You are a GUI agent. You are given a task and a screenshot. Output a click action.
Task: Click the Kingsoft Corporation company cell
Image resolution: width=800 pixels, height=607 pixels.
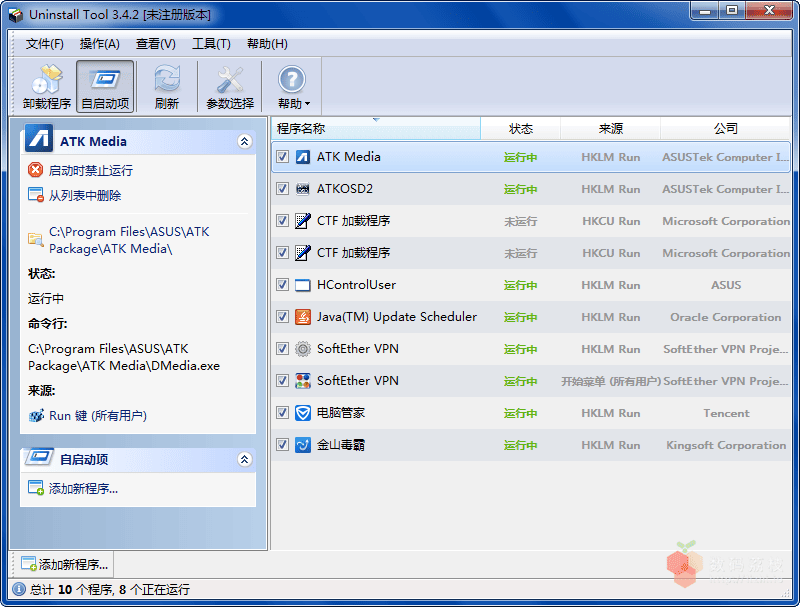click(726, 445)
